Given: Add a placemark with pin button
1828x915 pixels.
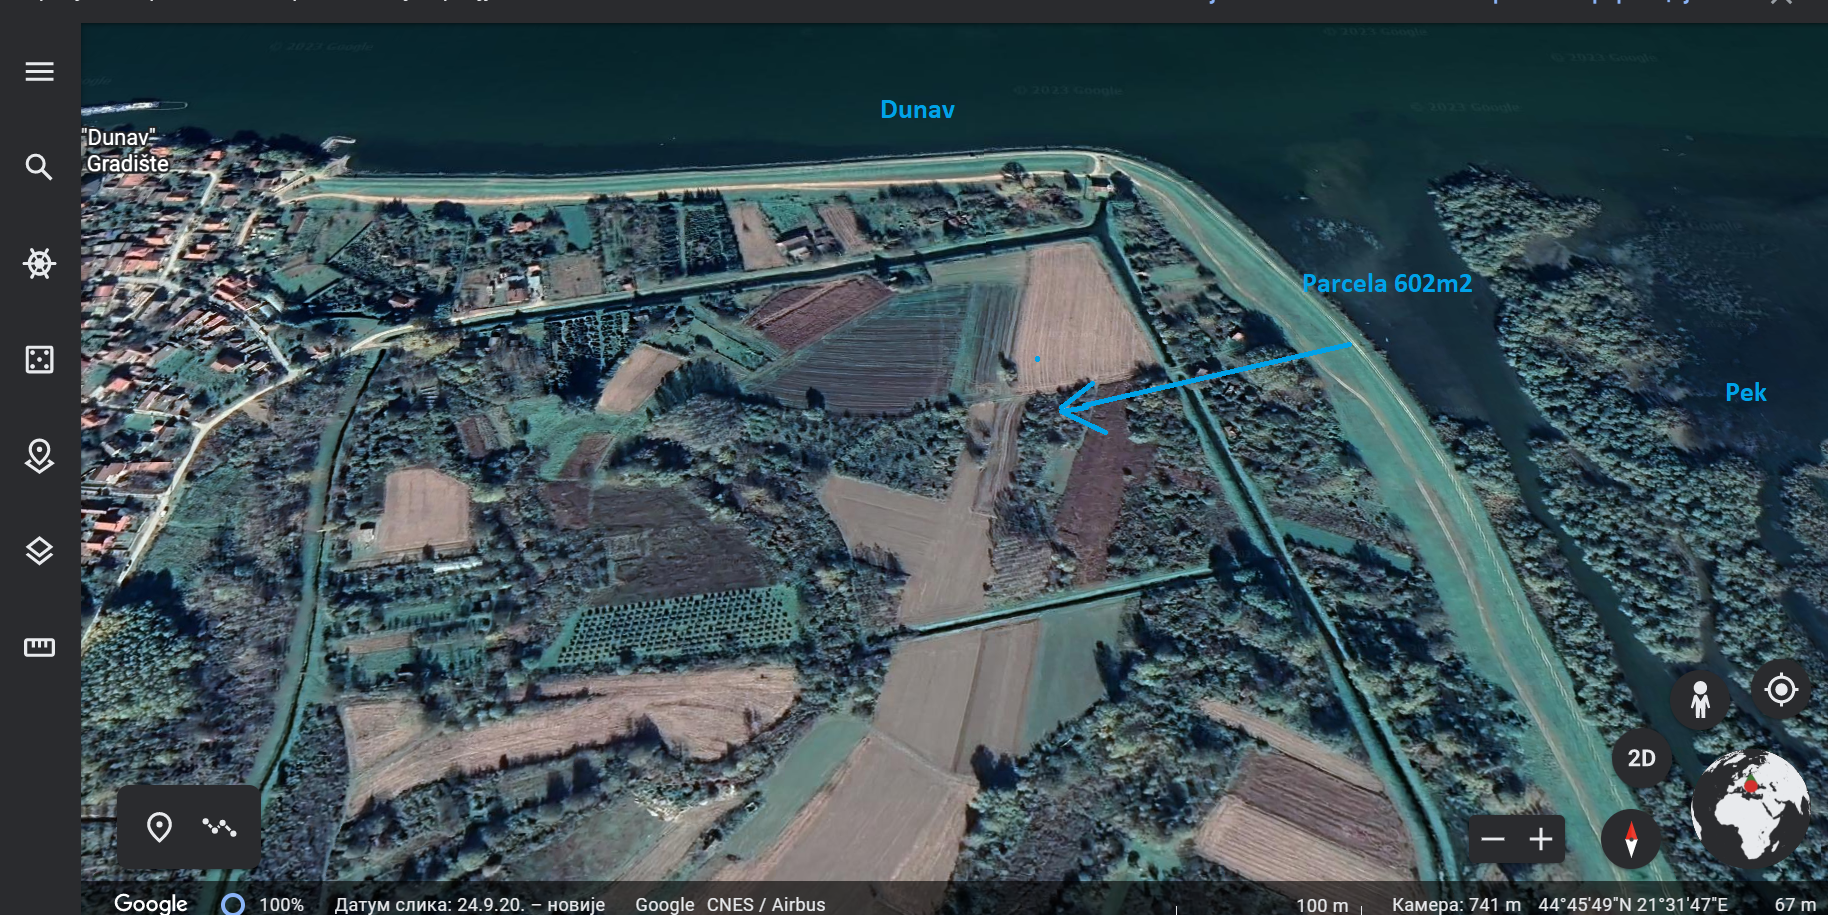Looking at the screenshot, I should tap(159, 827).
